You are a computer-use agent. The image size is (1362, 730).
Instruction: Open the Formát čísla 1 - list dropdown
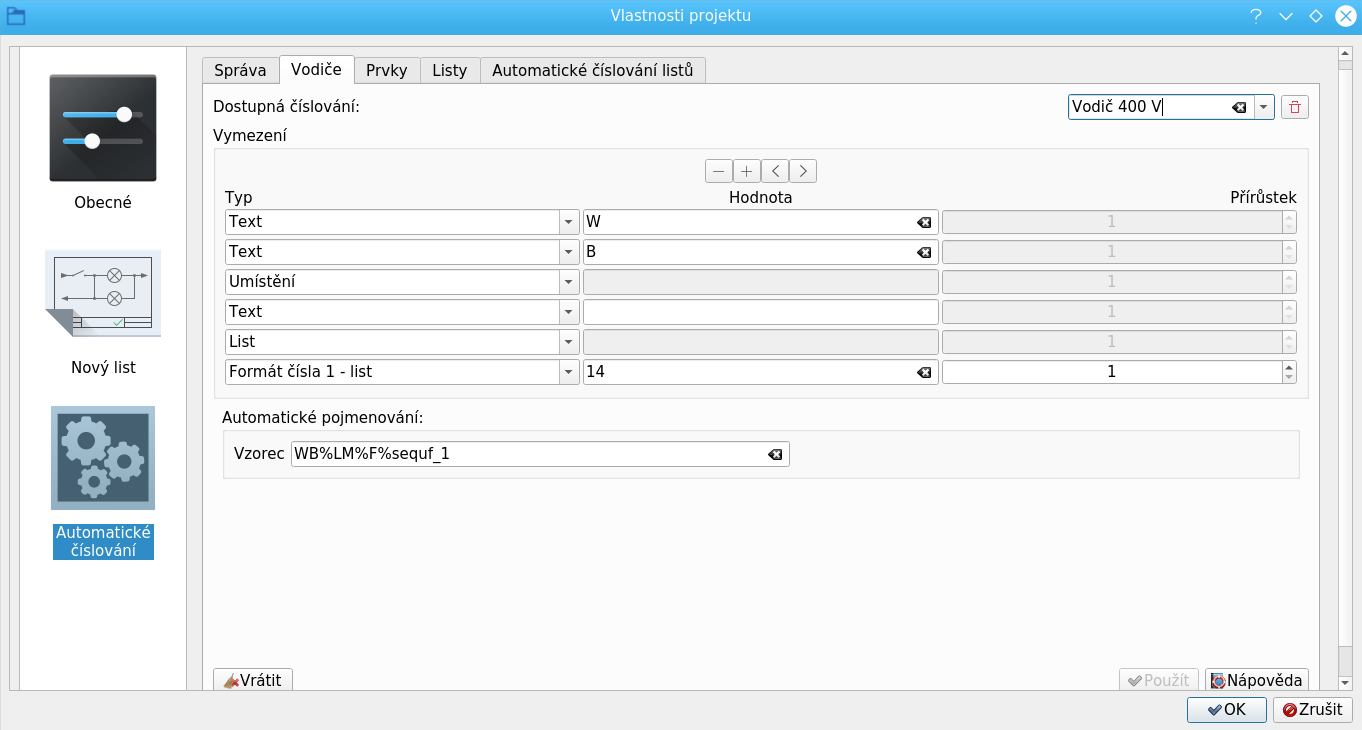(x=568, y=372)
